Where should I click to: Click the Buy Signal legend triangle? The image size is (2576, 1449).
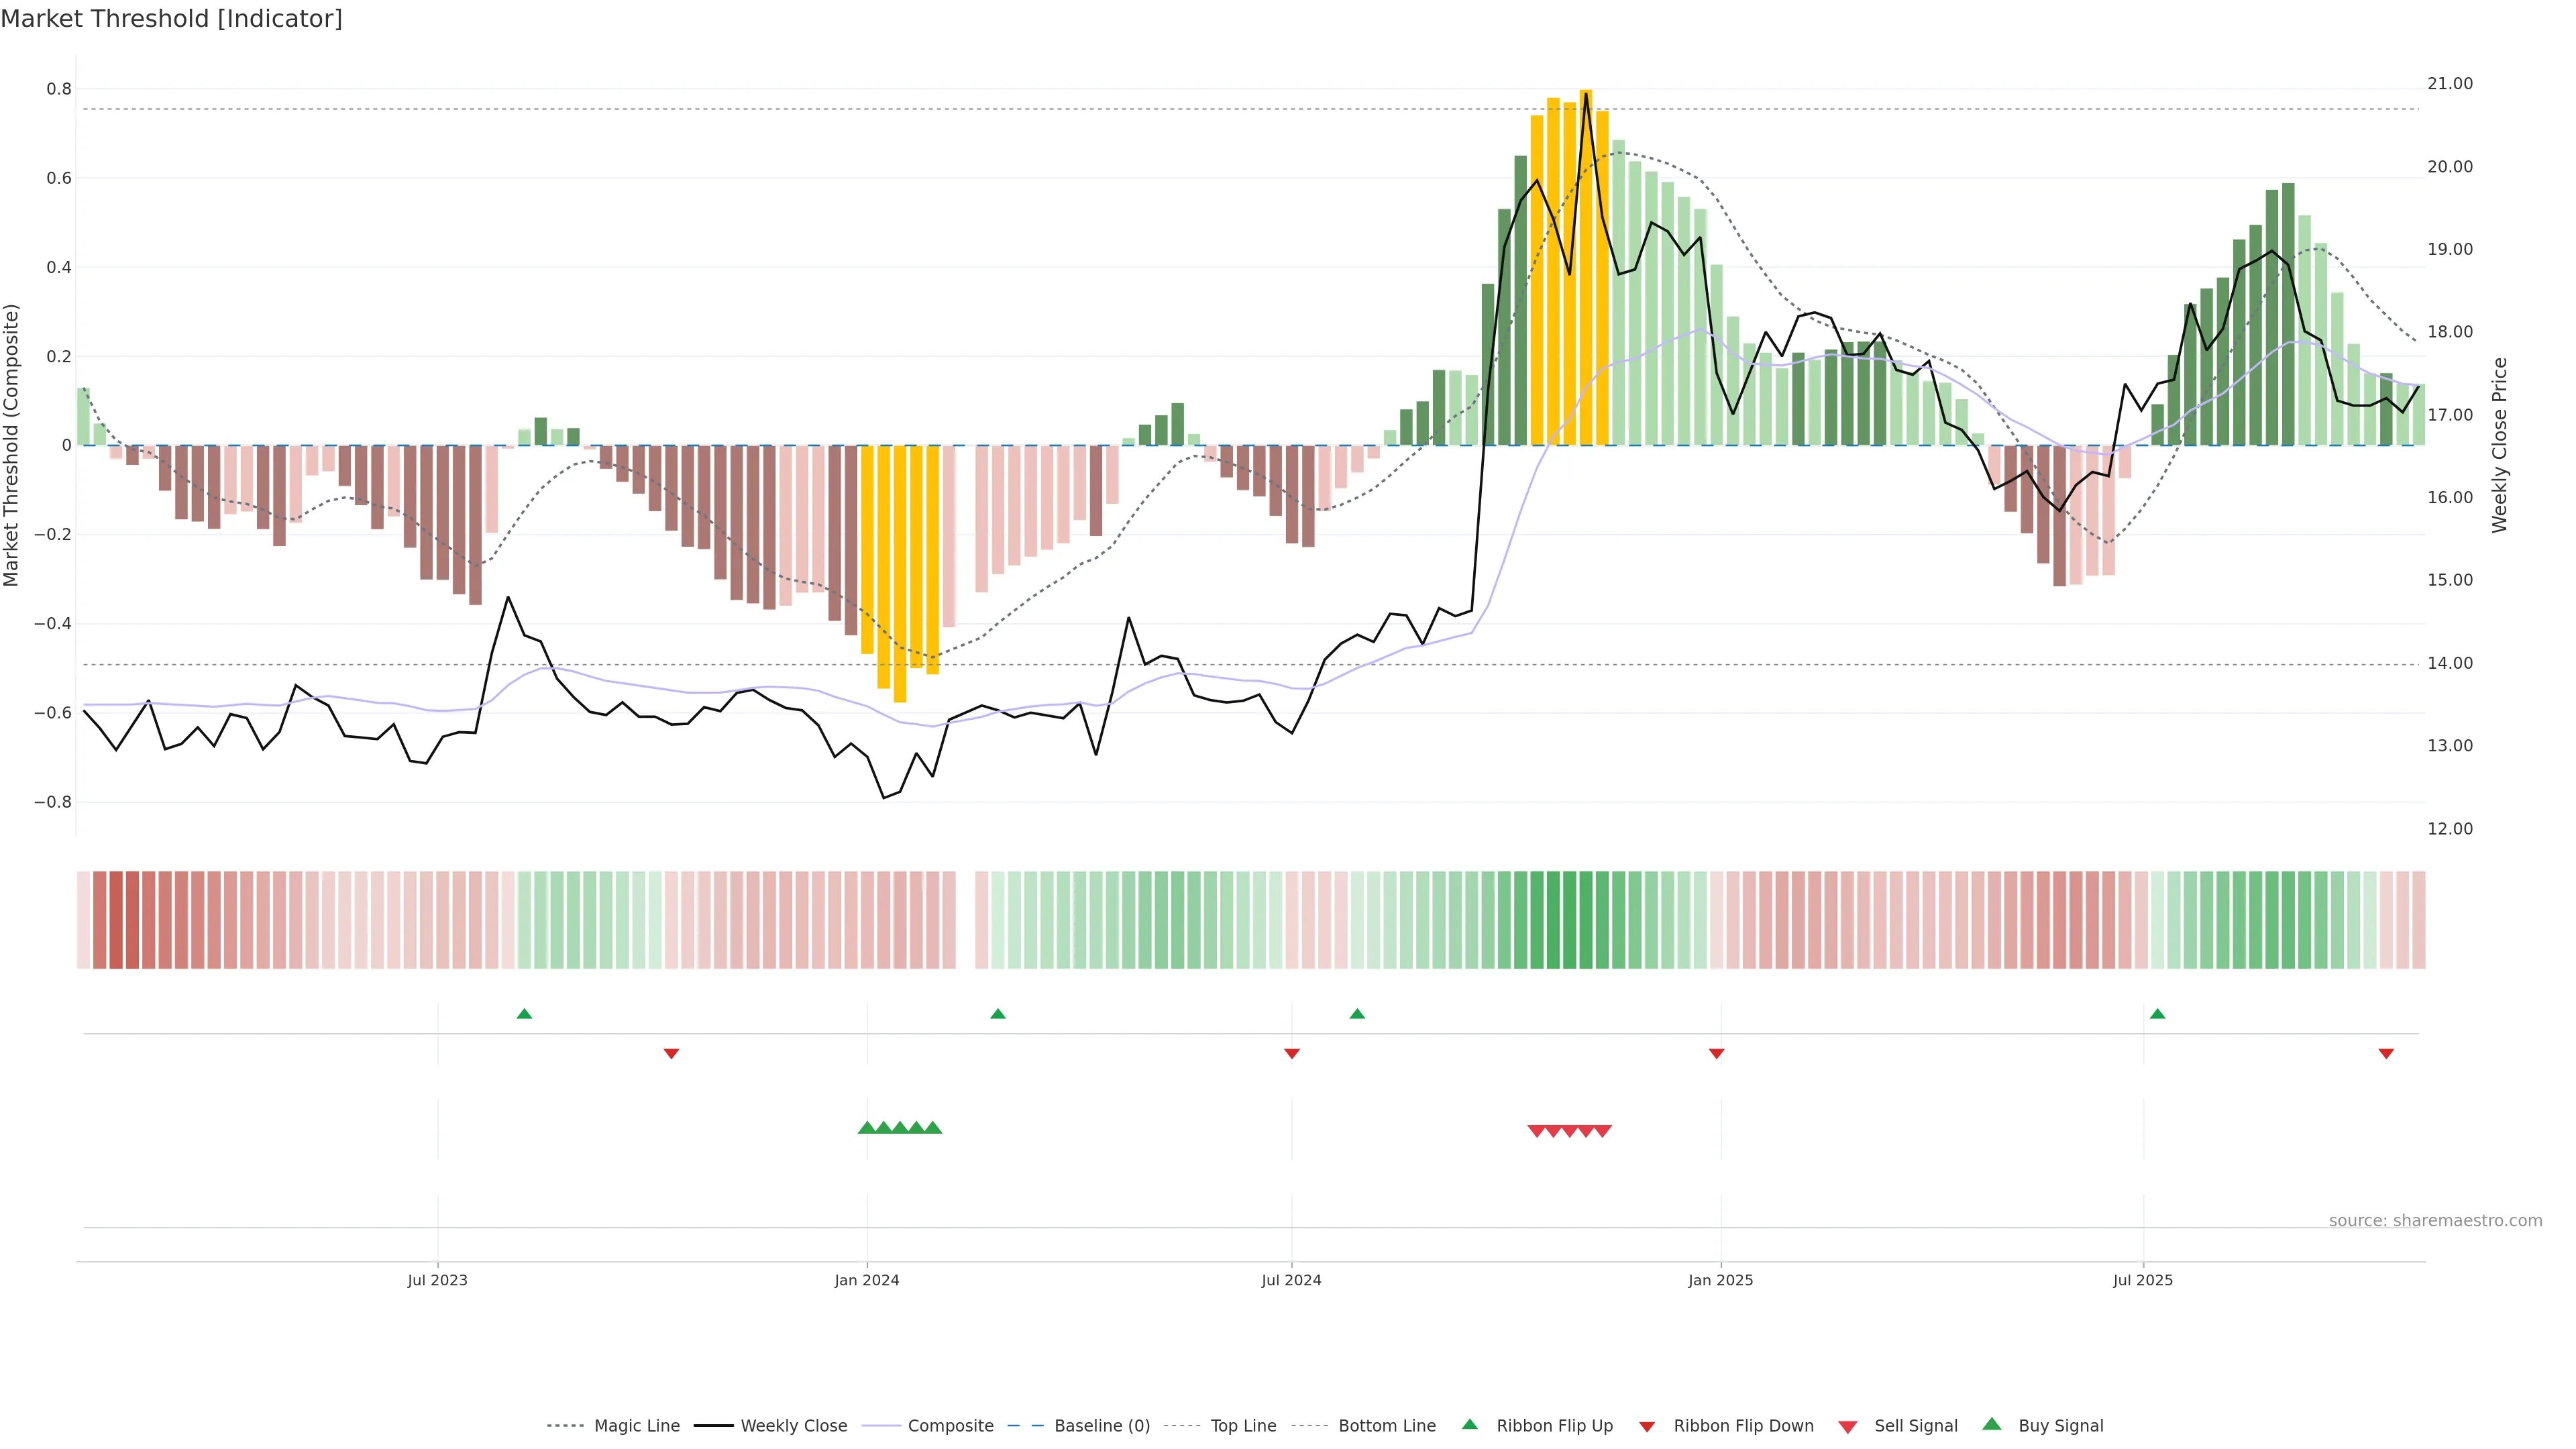pos(1991,1424)
